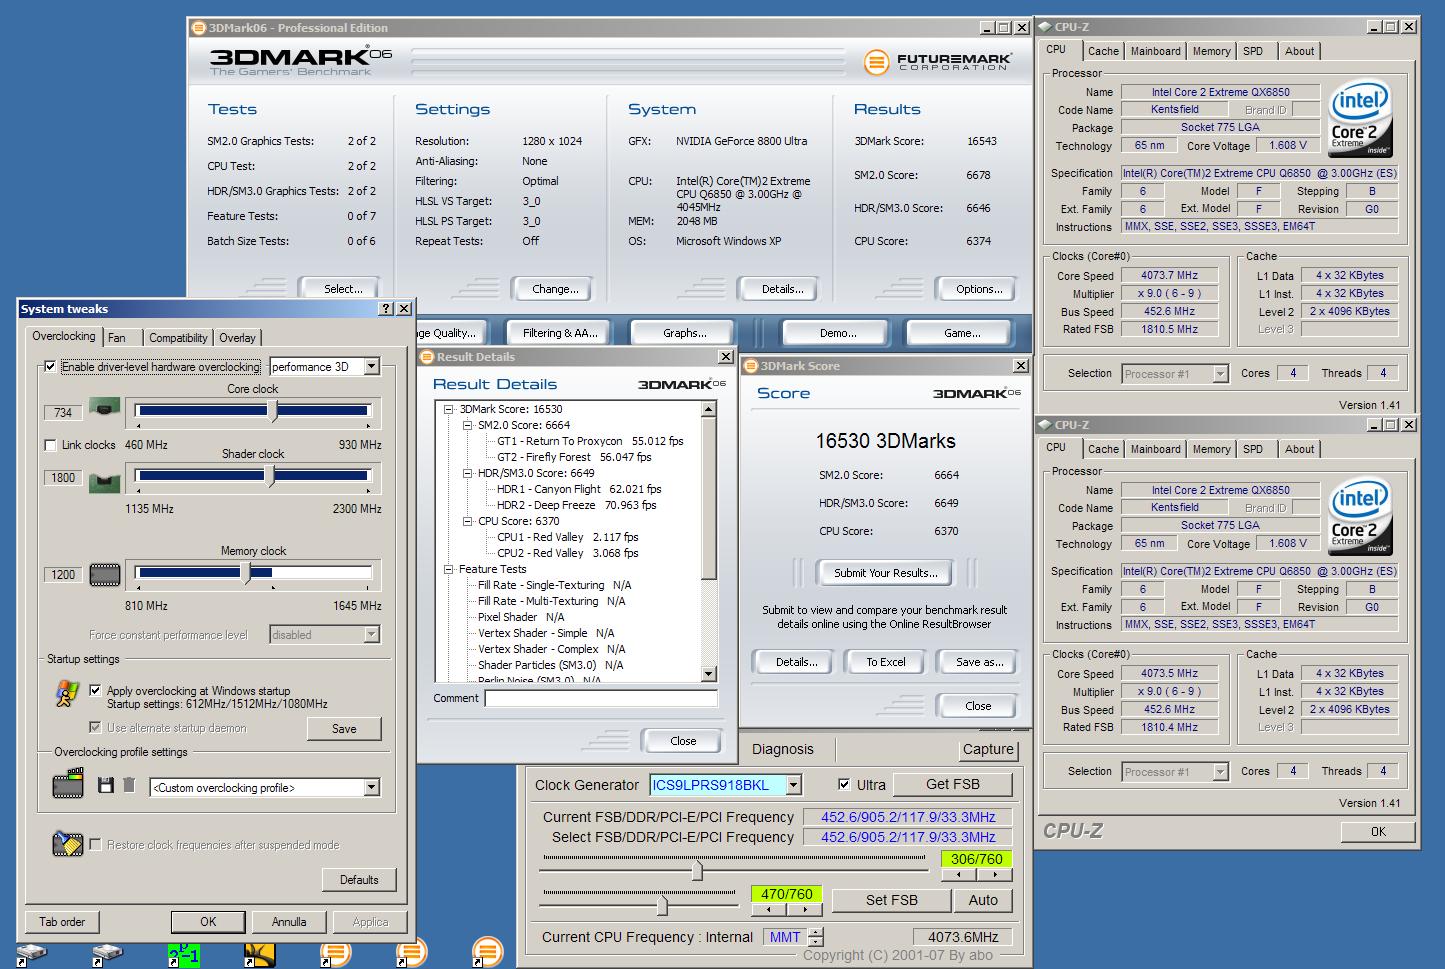Screen dimensions: 1445x969
Task: Click right arrow under 306/760 value
Action: pos(994,875)
